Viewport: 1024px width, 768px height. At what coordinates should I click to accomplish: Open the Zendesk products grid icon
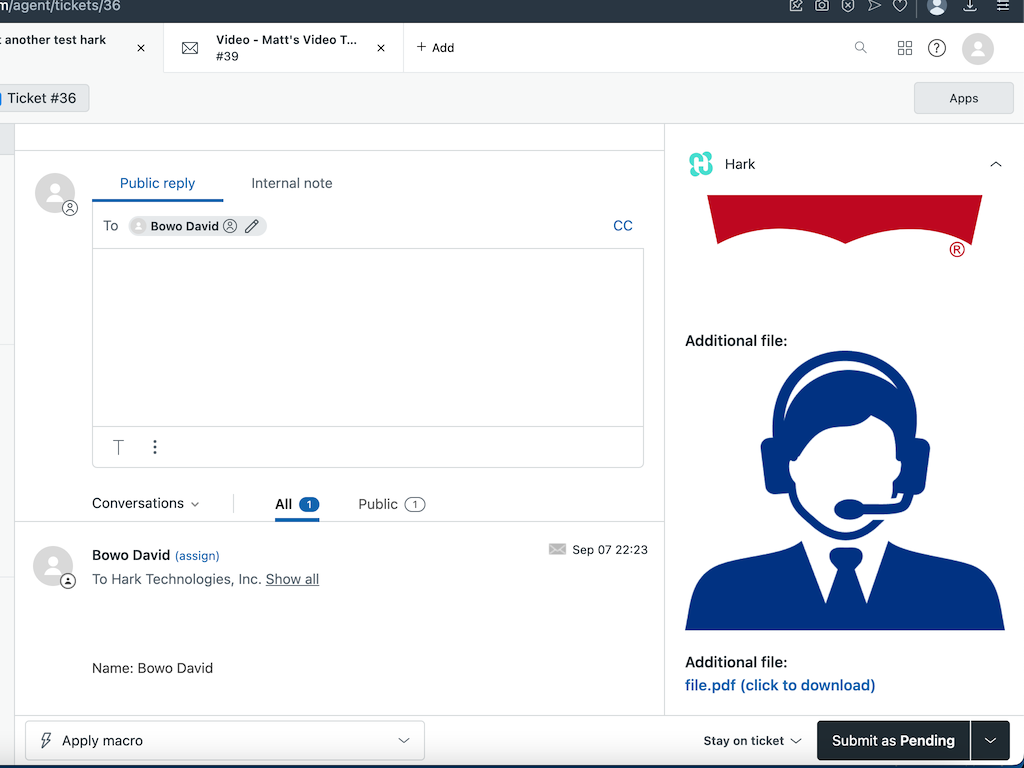coord(905,48)
